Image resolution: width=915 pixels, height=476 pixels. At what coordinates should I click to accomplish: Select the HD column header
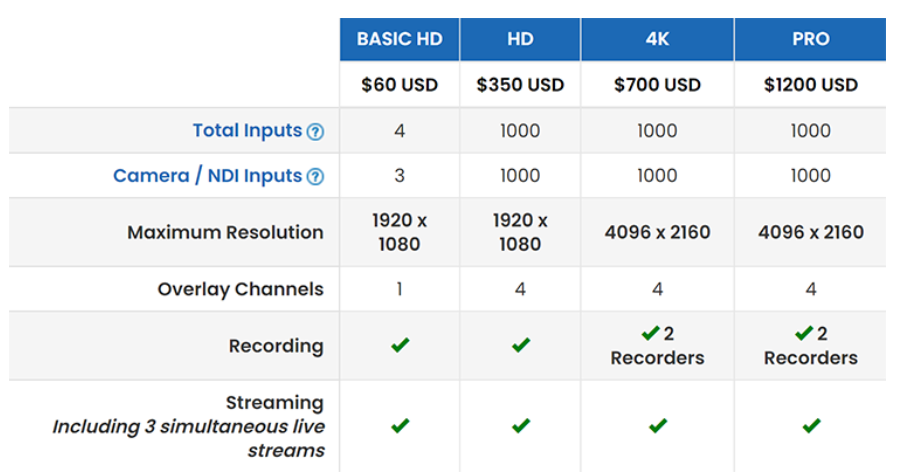click(520, 39)
